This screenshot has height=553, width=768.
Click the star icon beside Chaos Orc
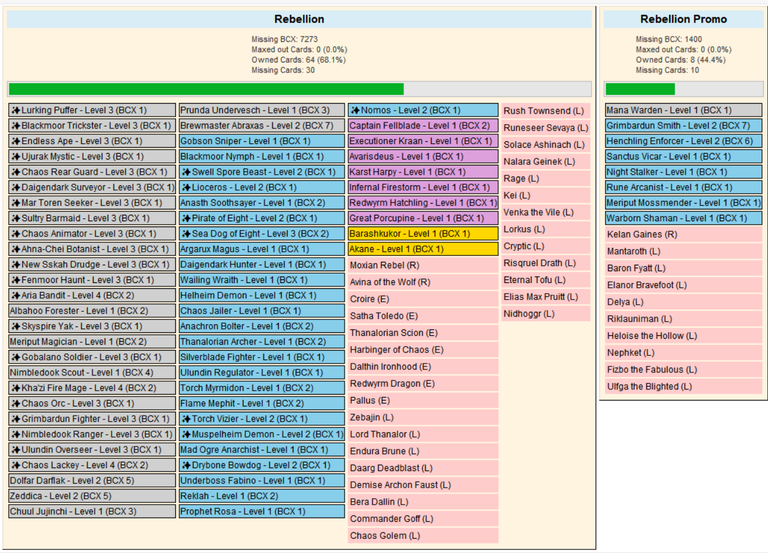pos(16,404)
